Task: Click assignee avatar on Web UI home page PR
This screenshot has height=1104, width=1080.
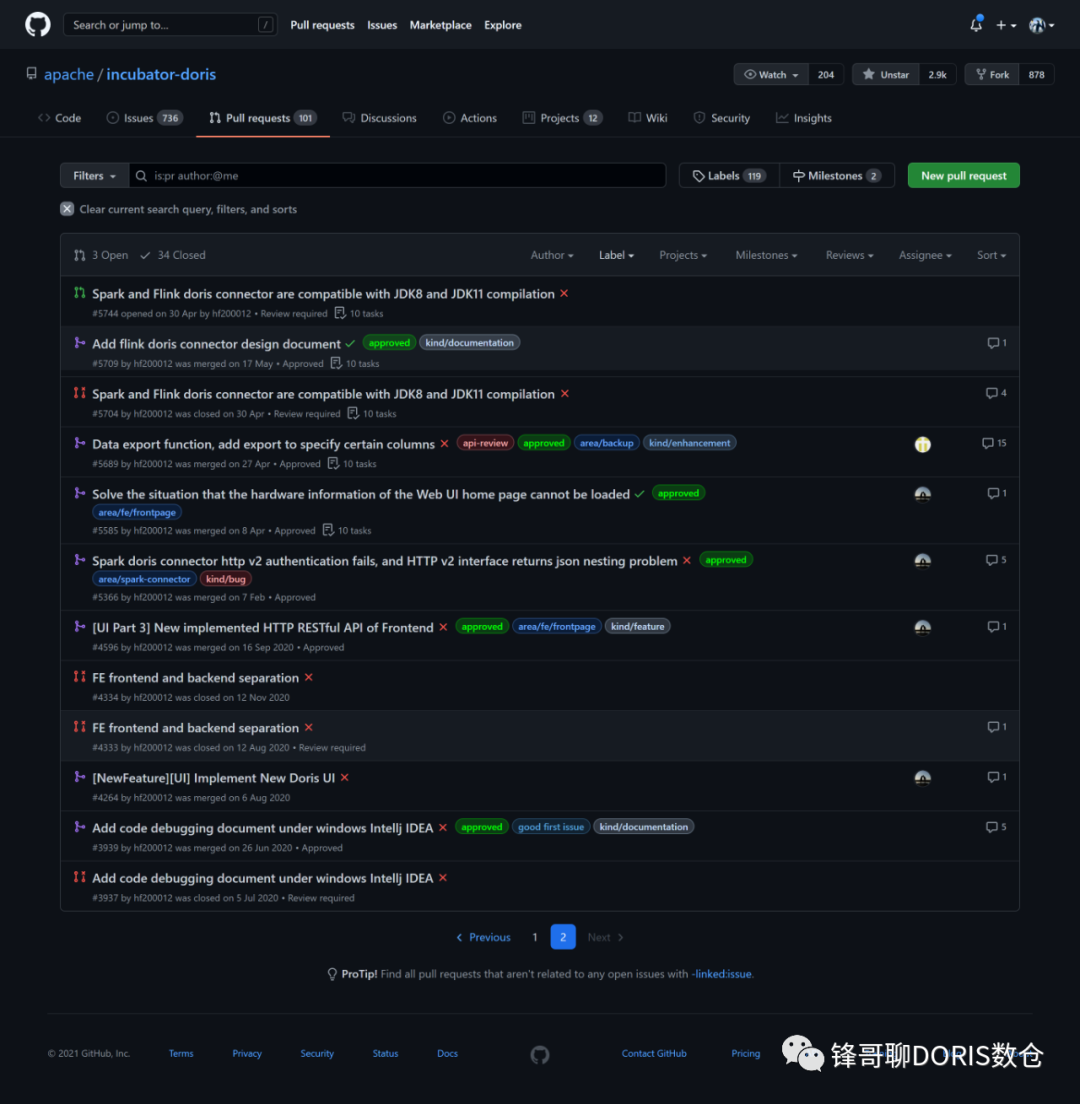Action: click(922, 494)
